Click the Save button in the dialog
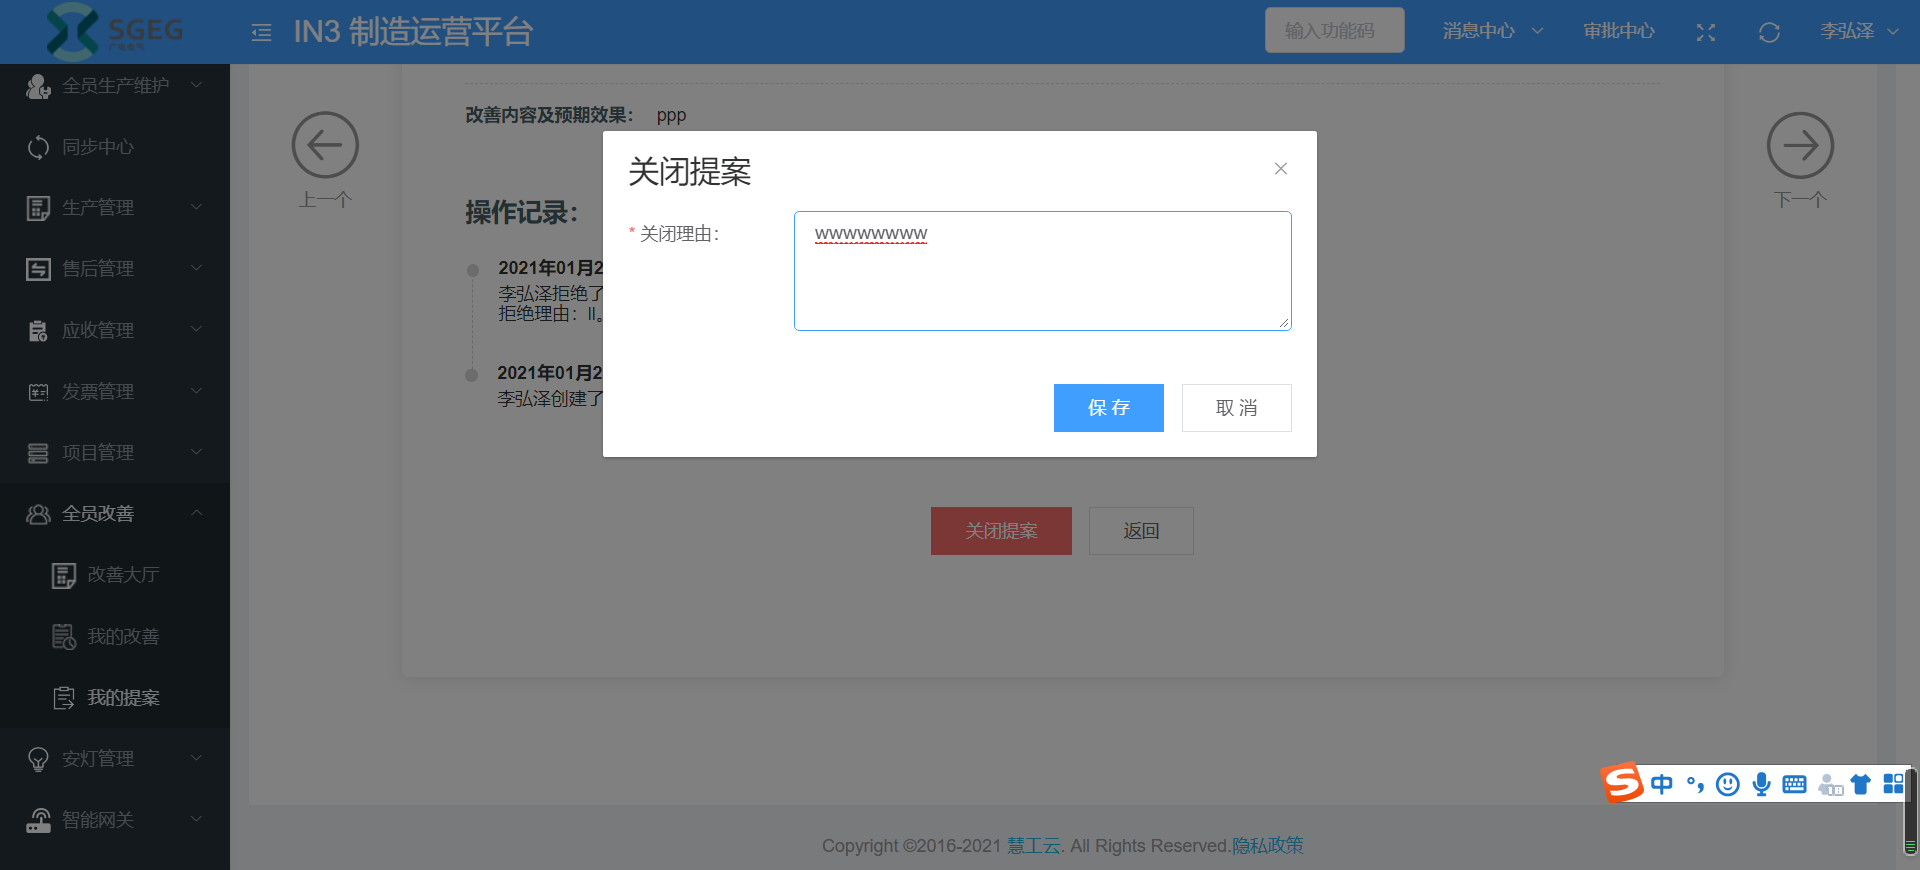This screenshot has width=1920, height=870. coord(1108,408)
